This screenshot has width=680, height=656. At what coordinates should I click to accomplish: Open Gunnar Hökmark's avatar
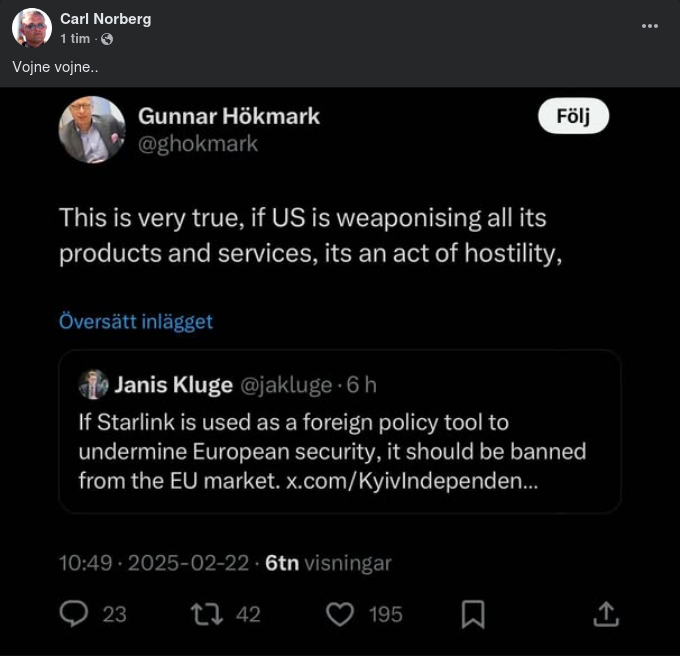point(91,129)
